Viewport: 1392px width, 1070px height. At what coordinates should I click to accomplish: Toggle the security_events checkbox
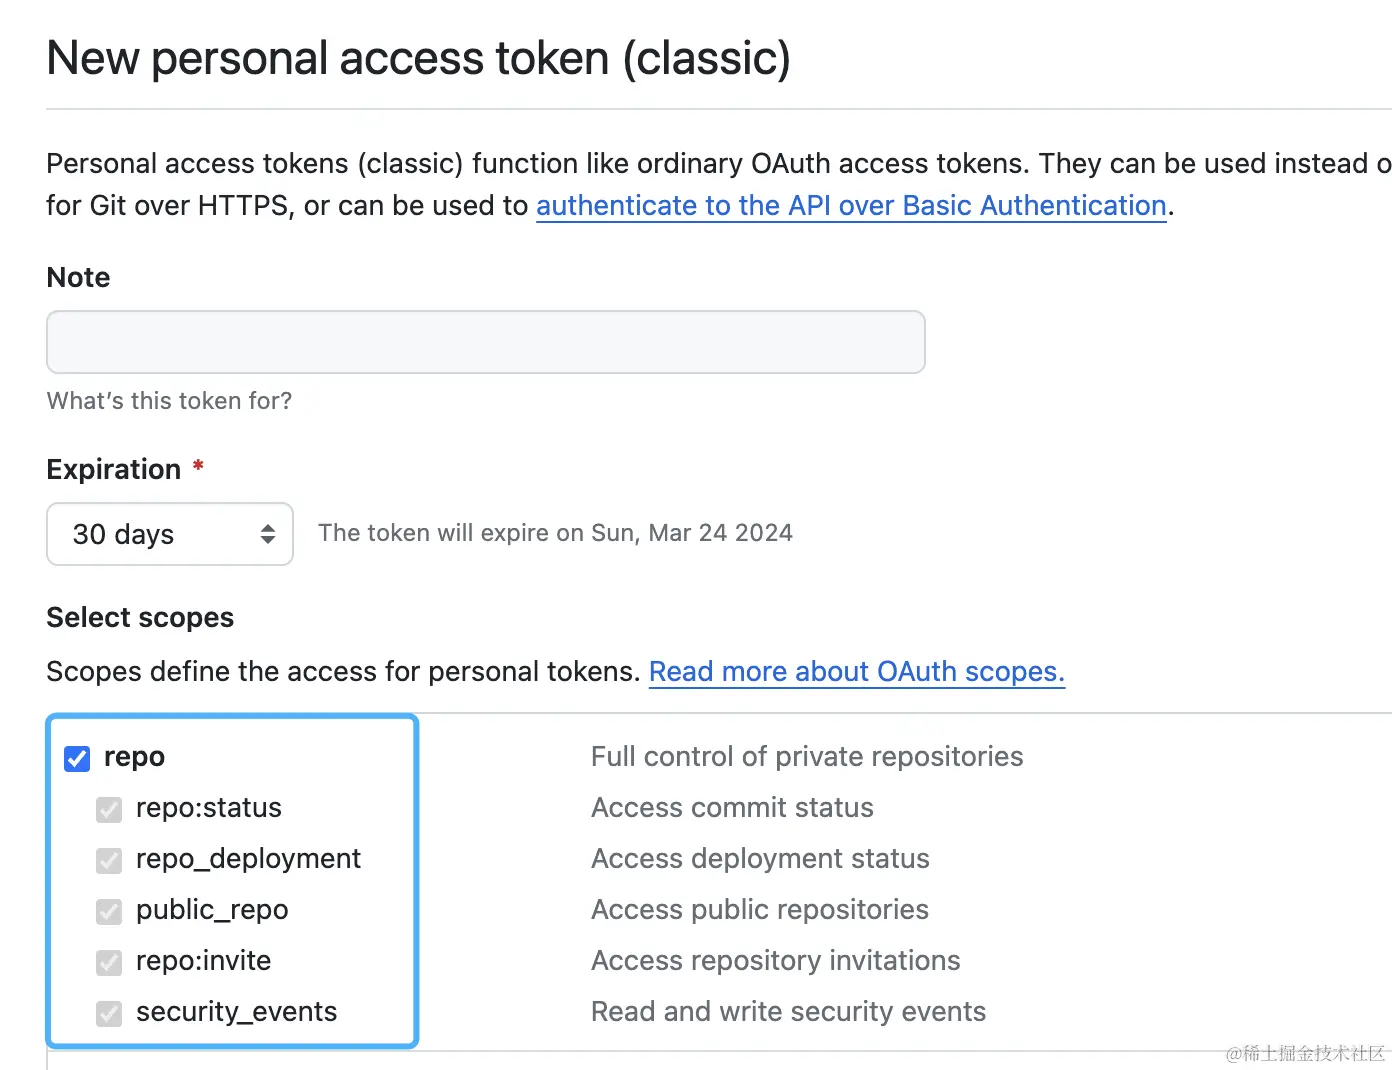[109, 1013]
